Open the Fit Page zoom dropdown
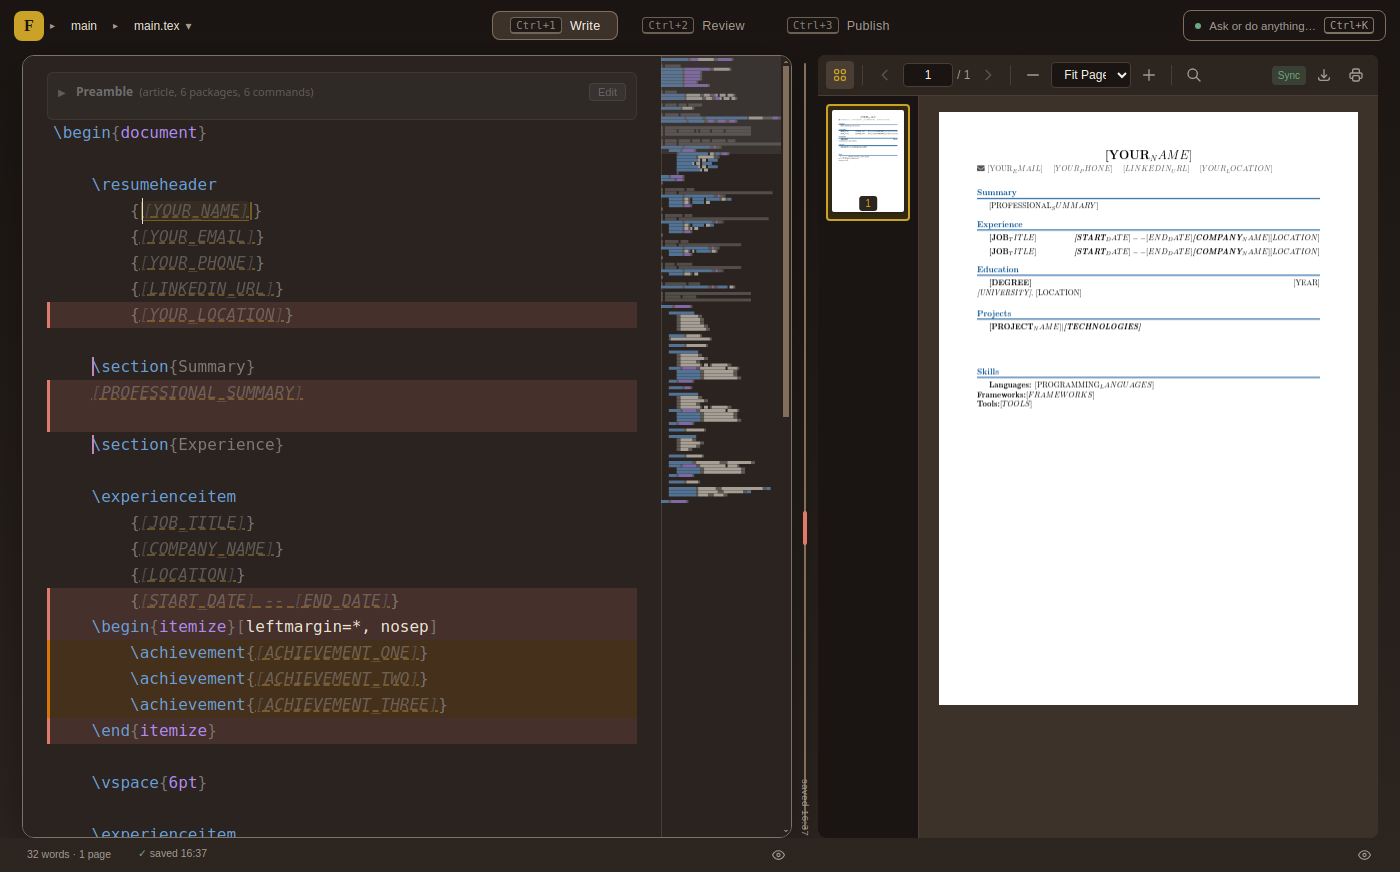Viewport: 1400px width, 872px height. pyautogui.click(x=1091, y=75)
